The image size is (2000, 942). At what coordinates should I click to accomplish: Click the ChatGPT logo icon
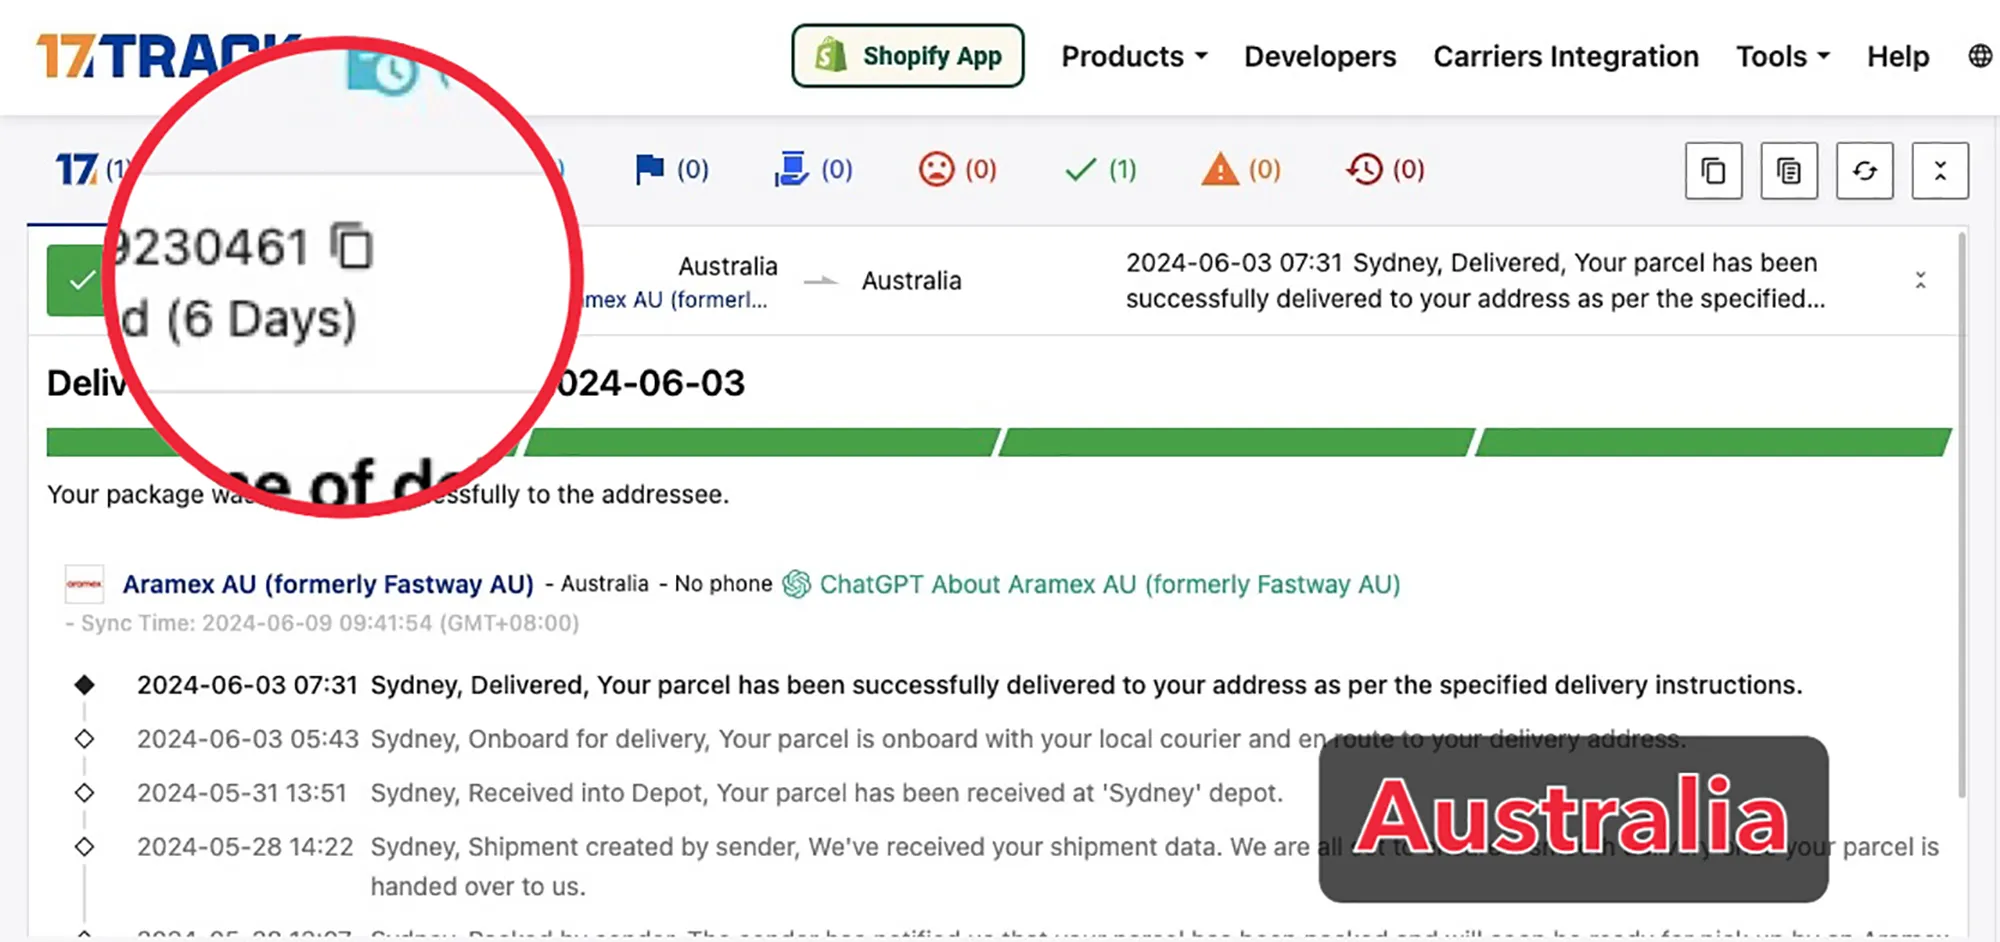[x=796, y=584]
